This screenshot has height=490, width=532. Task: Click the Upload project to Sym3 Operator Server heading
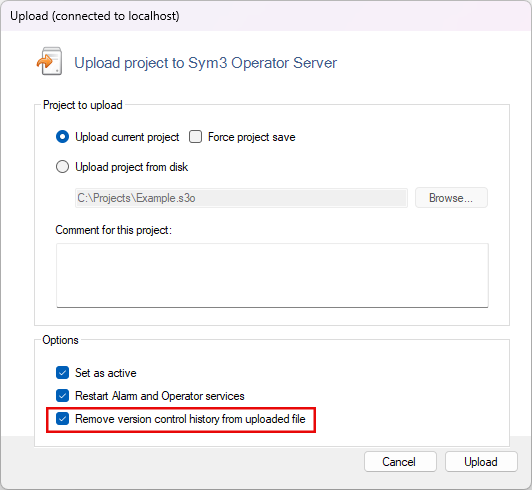click(x=206, y=63)
